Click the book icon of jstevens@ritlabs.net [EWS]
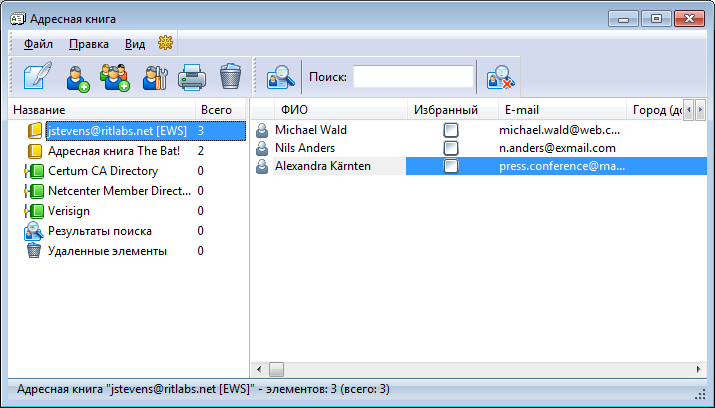Viewport: 715px width, 408px height. pyautogui.click(x=35, y=131)
